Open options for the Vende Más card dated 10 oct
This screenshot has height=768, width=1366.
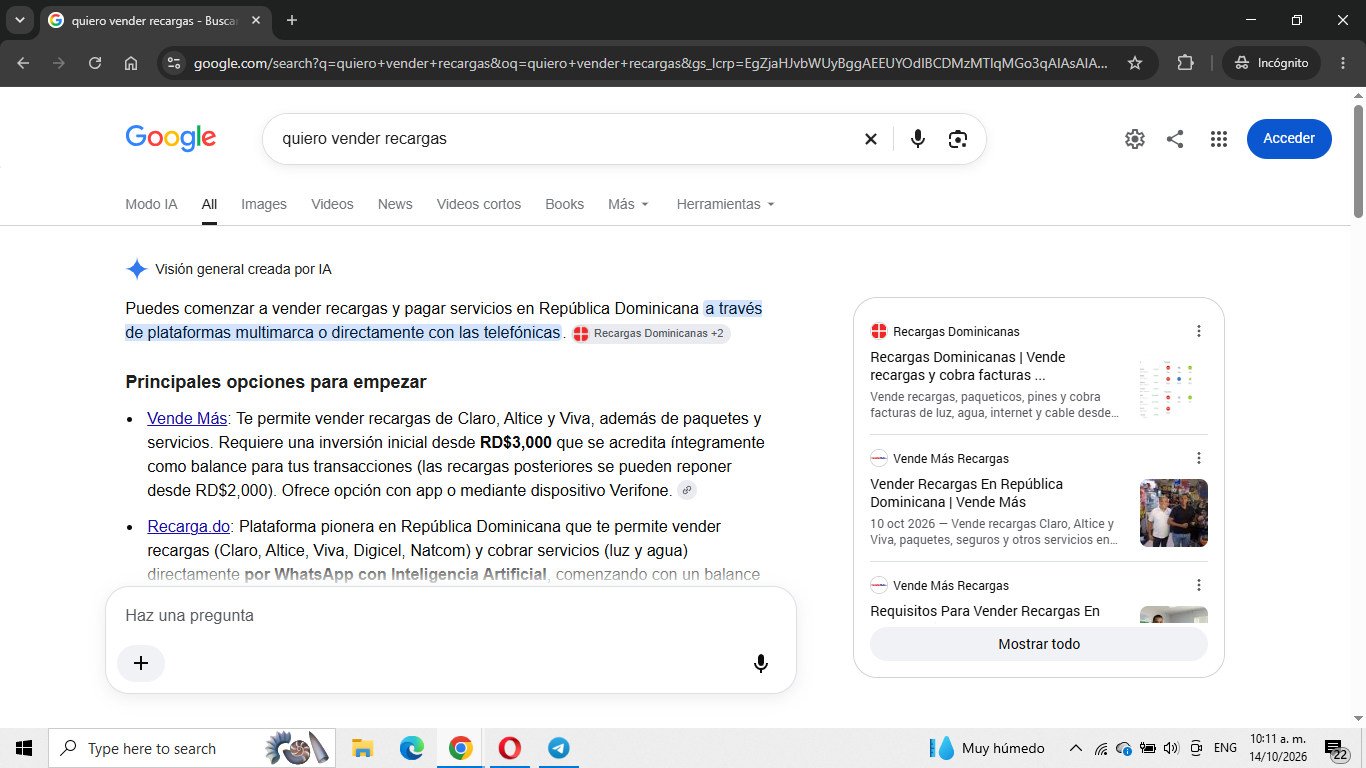(1199, 458)
